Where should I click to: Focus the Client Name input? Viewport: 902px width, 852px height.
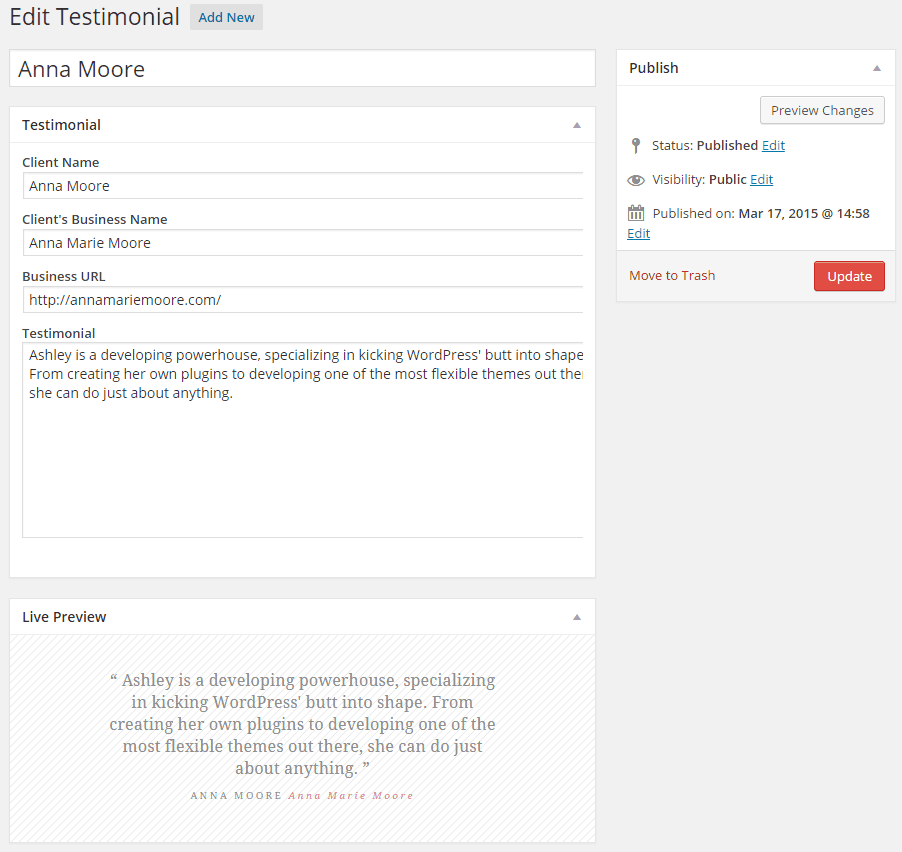pos(302,186)
